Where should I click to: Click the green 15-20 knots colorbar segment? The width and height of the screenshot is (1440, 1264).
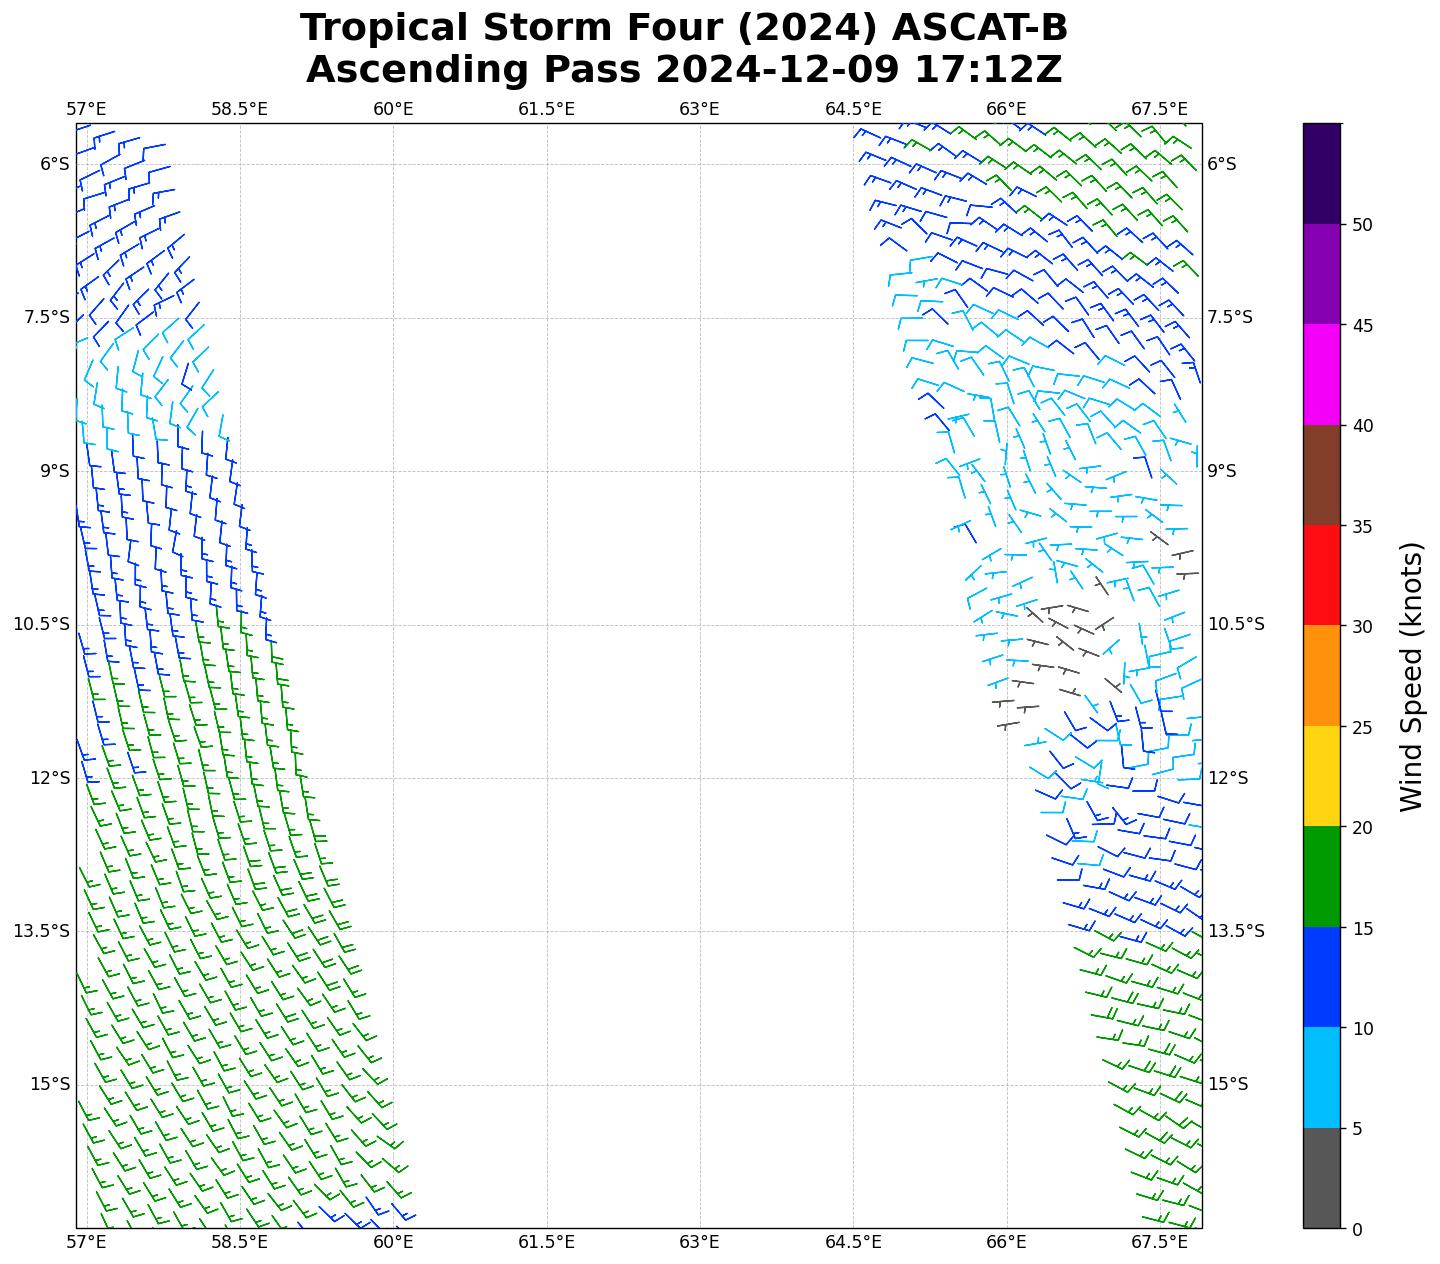click(1321, 877)
